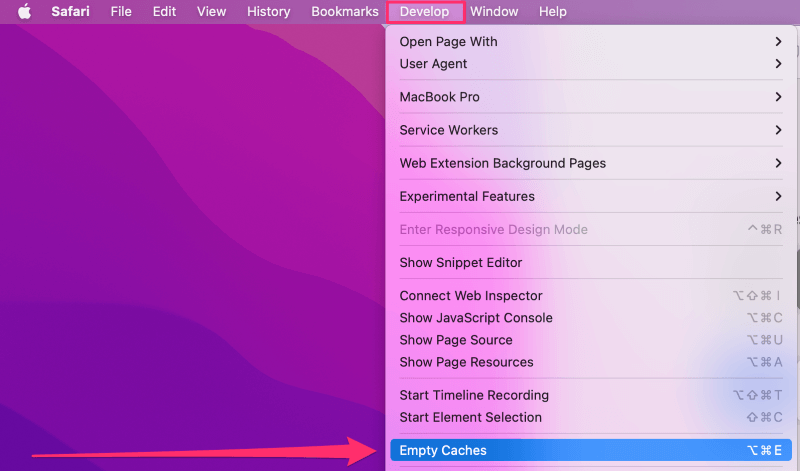Click the Apple logo menu icon
This screenshot has height=471, width=800.
point(24,12)
